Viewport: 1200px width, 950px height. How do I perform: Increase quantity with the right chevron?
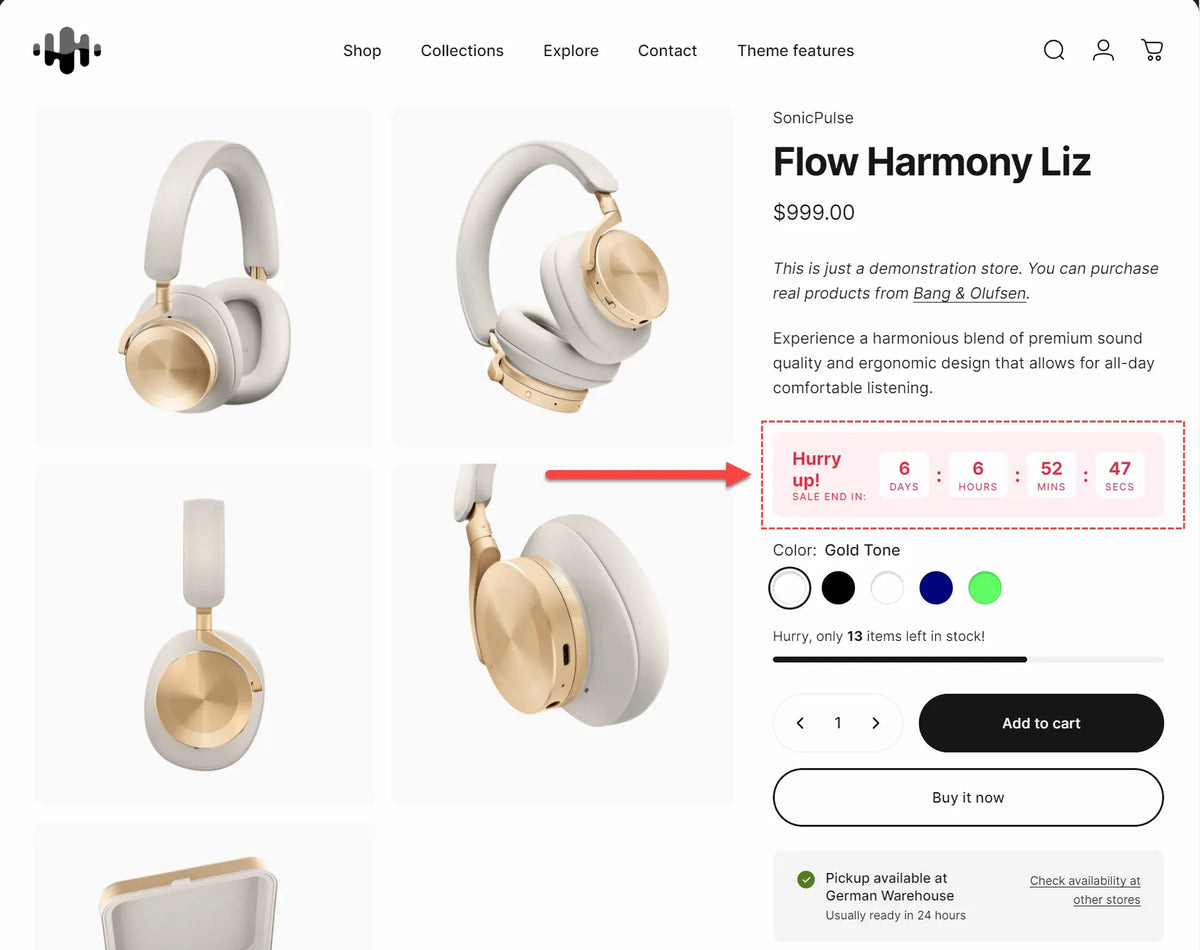(x=876, y=723)
